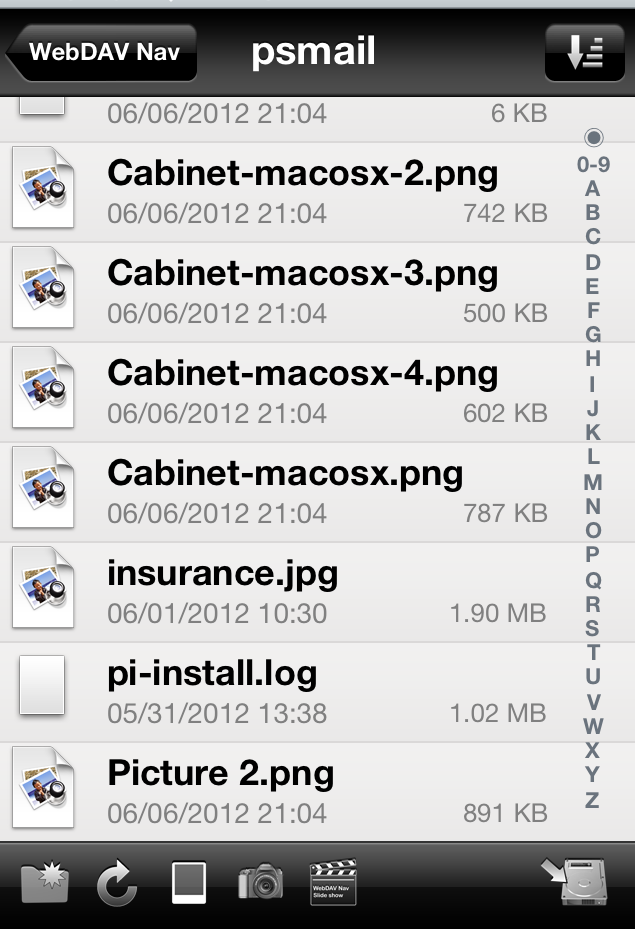
Task: Tap the blank page icon in toolbar
Action: tap(189, 883)
